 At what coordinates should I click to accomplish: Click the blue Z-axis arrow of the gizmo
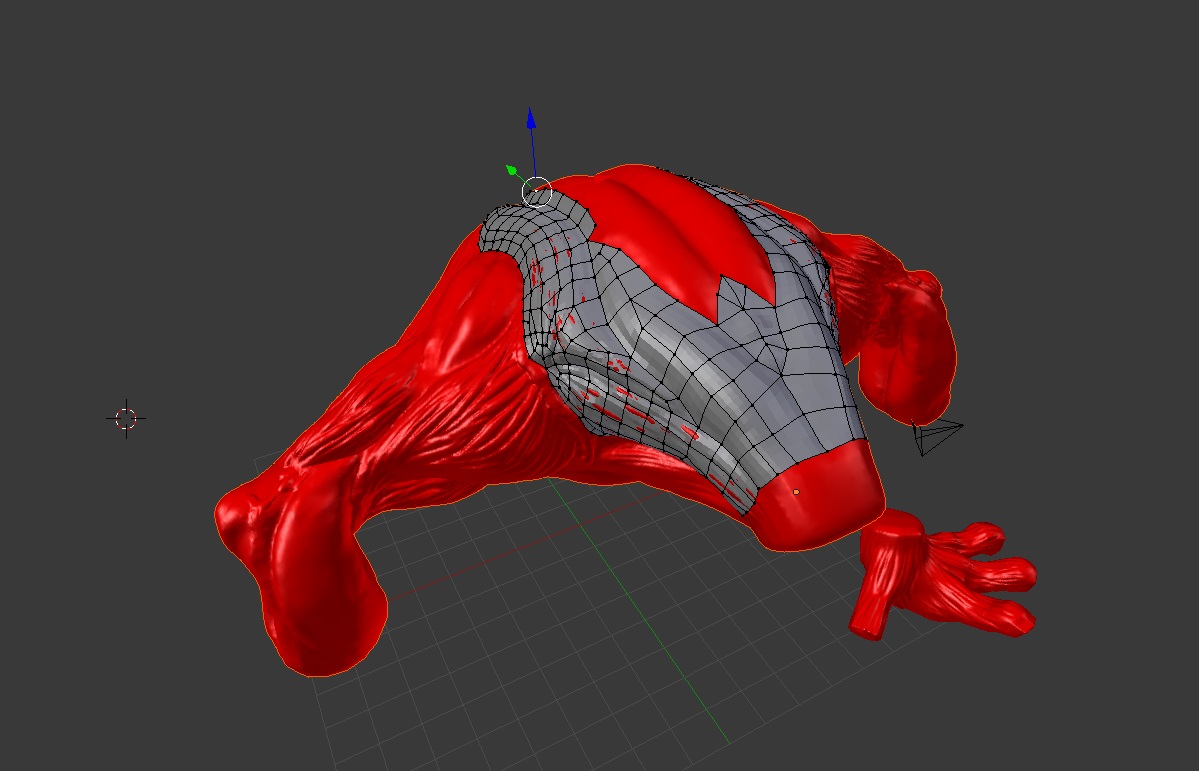click(x=531, y=119)
